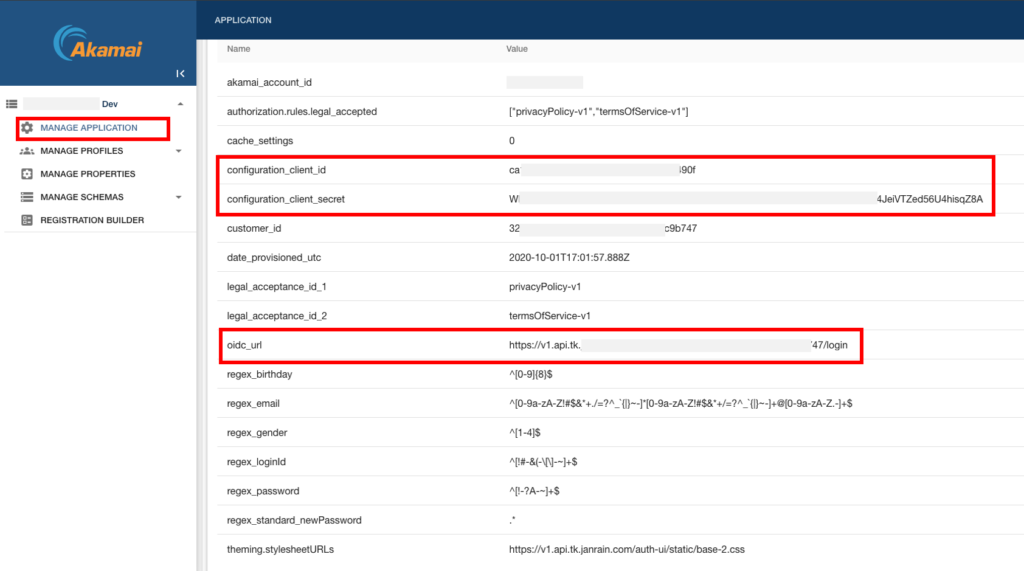Click the Name column header
1024x571 pixels.
pos(238,48)
